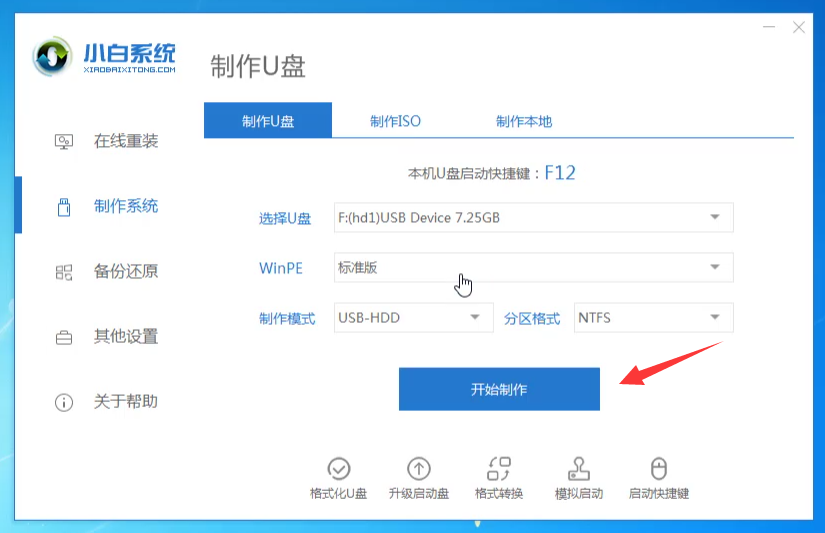Switch to the 制作U盘 tab
Screen dimensions: 825x533
click(x=268, y=120)
